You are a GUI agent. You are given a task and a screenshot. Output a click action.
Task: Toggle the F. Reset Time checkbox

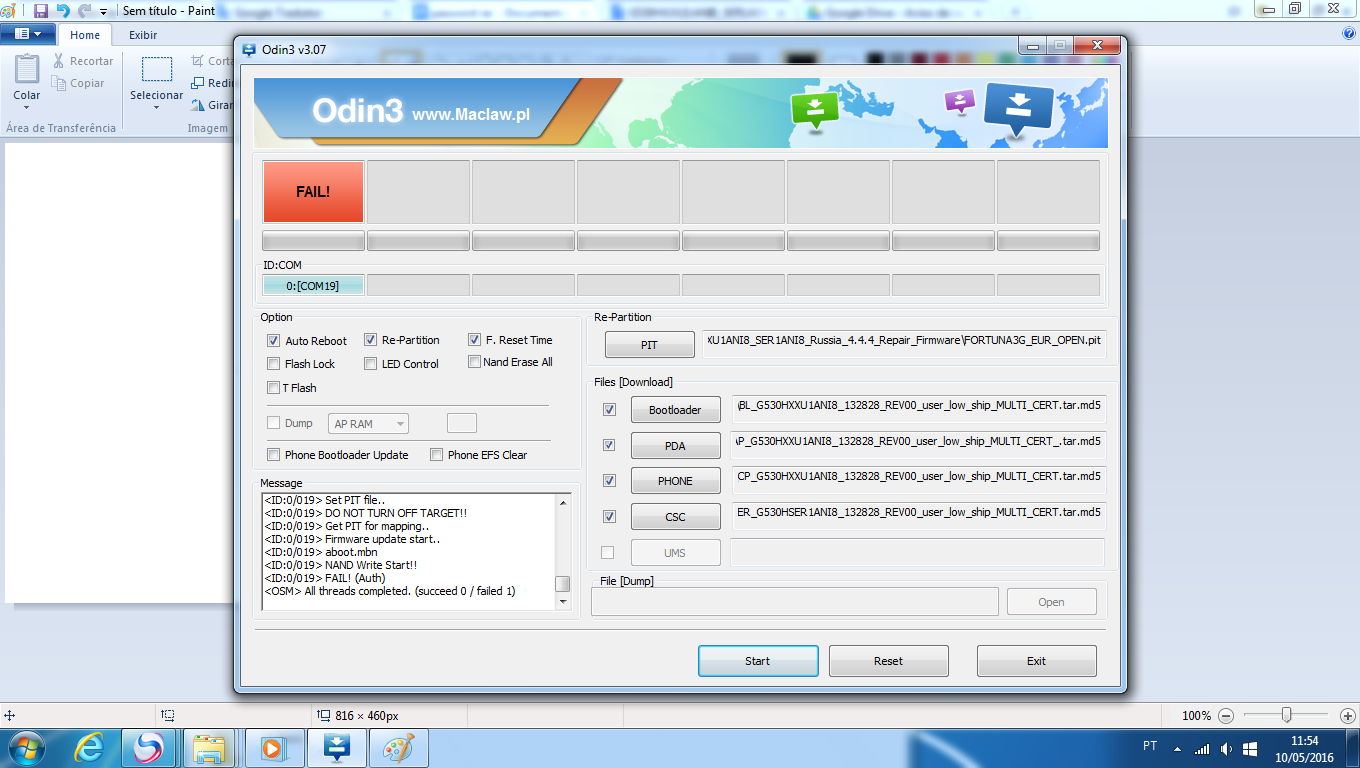point(475,340)
